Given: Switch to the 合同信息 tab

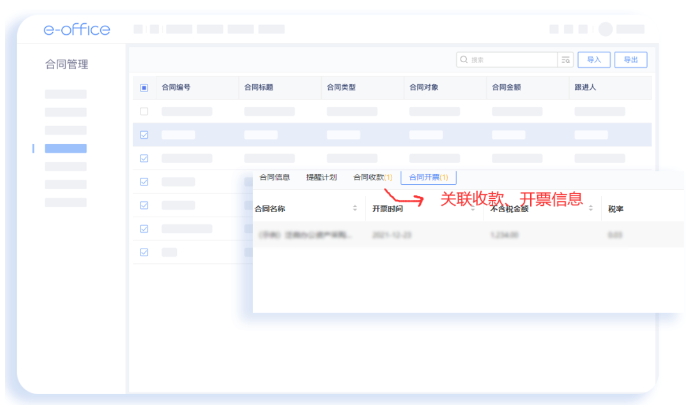Looking at the screenshot, I should pyautogui.click(x=274, y=177).
